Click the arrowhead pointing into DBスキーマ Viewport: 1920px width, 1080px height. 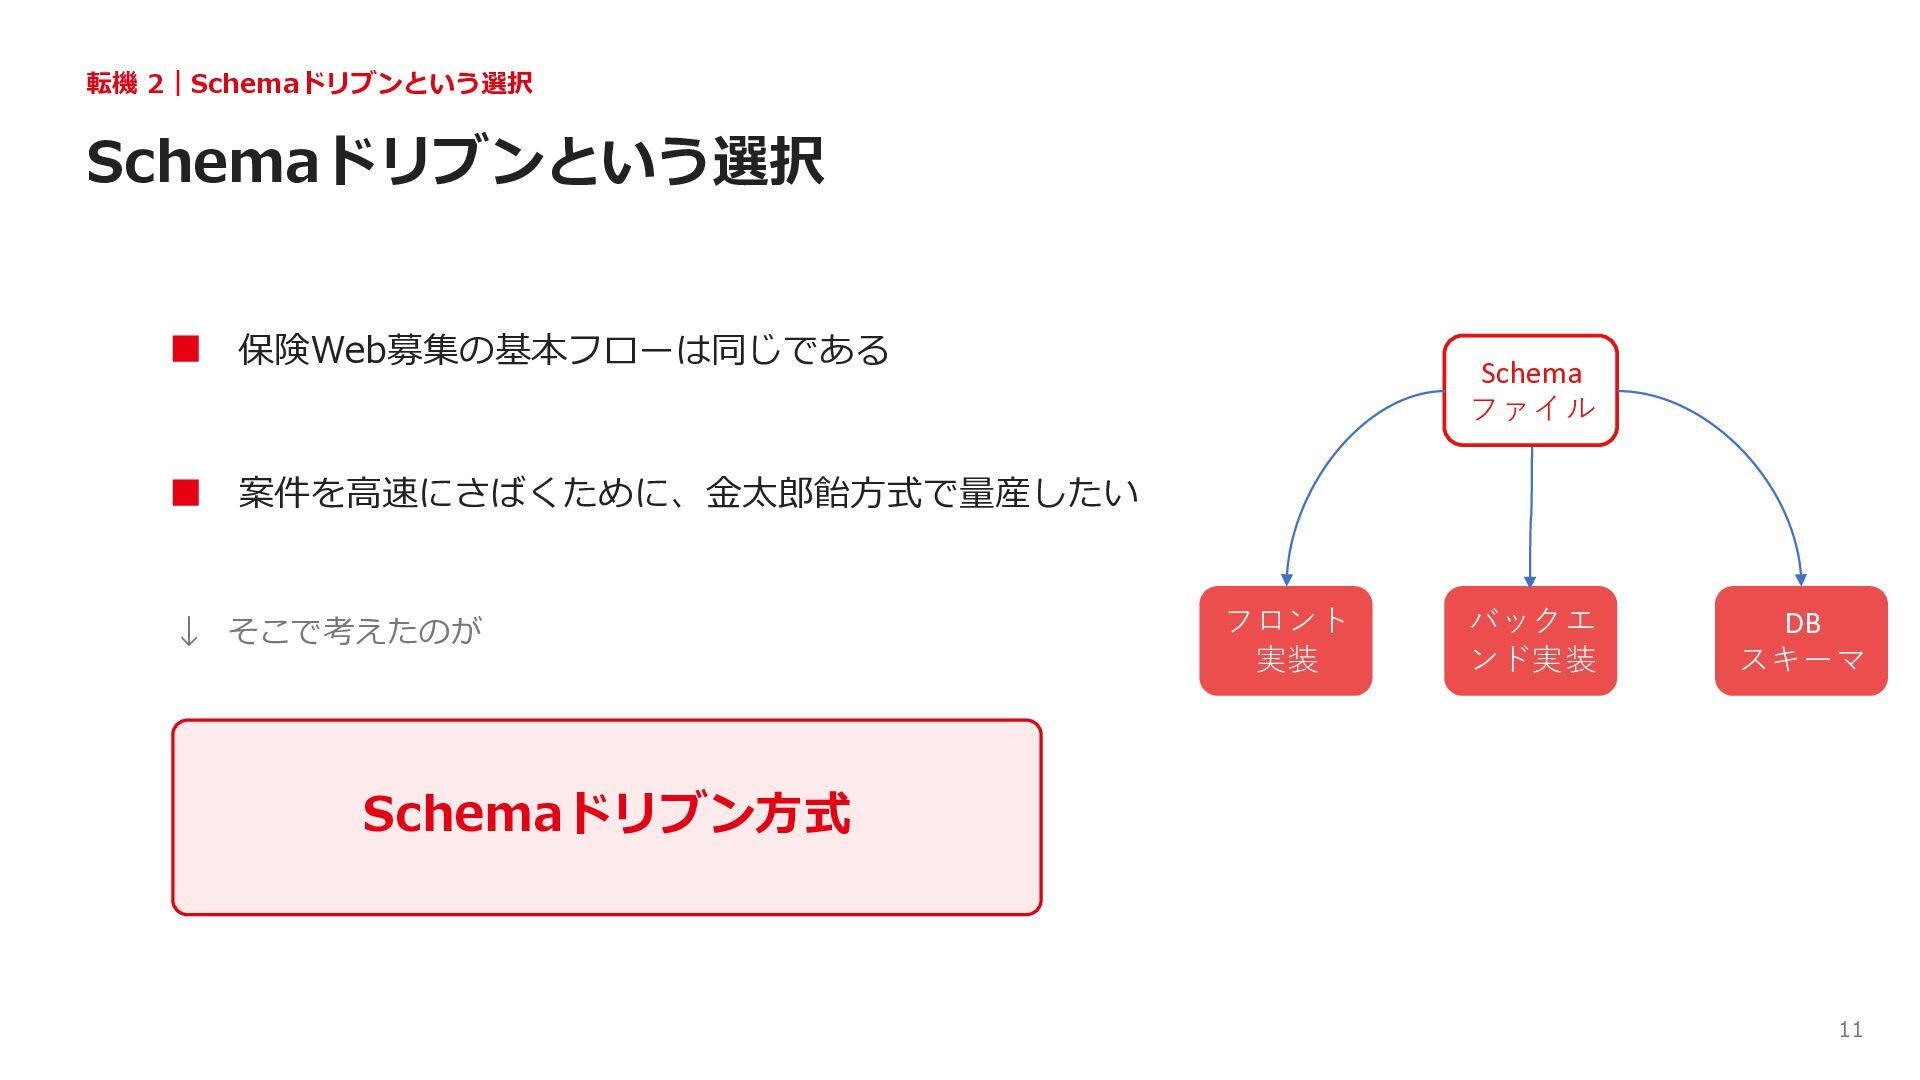click(x=1801, y=579)
